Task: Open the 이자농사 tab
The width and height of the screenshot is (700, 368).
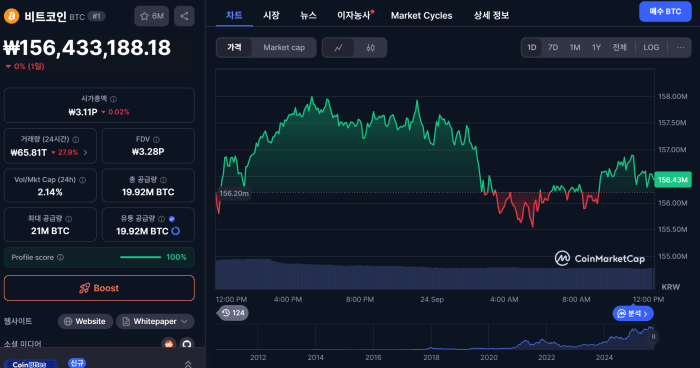Action: [x=354, y=15]
